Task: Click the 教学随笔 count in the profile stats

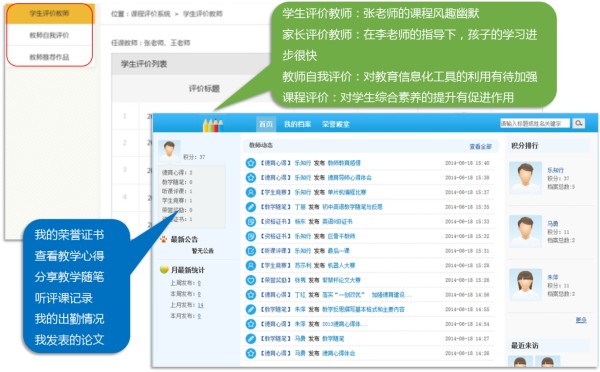Action: tap(190, 182)
